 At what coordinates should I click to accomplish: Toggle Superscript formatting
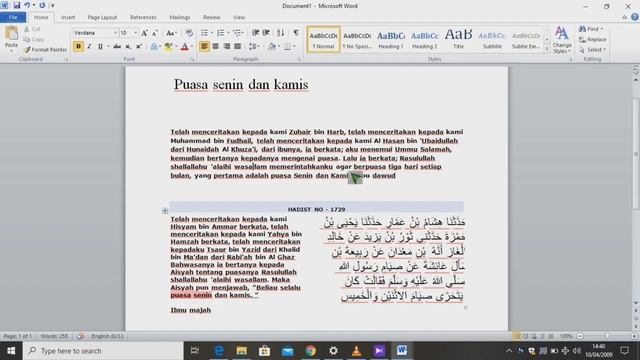click(139, 47)
